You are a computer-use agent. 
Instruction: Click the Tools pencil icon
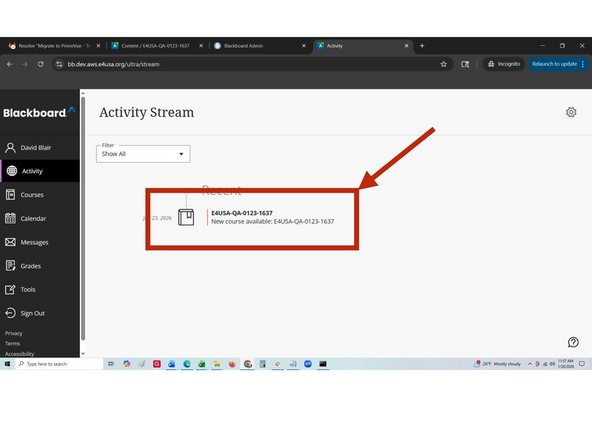click(x=11, y=290)
